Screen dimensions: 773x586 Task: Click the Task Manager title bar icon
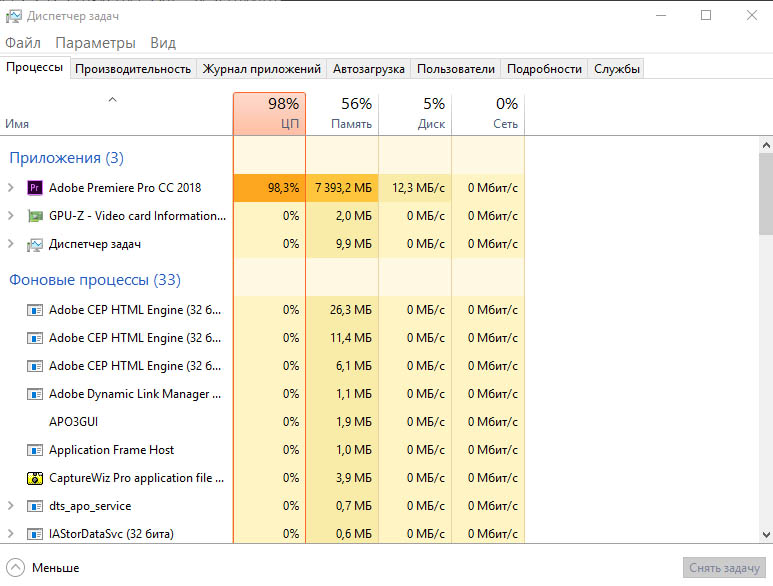point(13,16)
